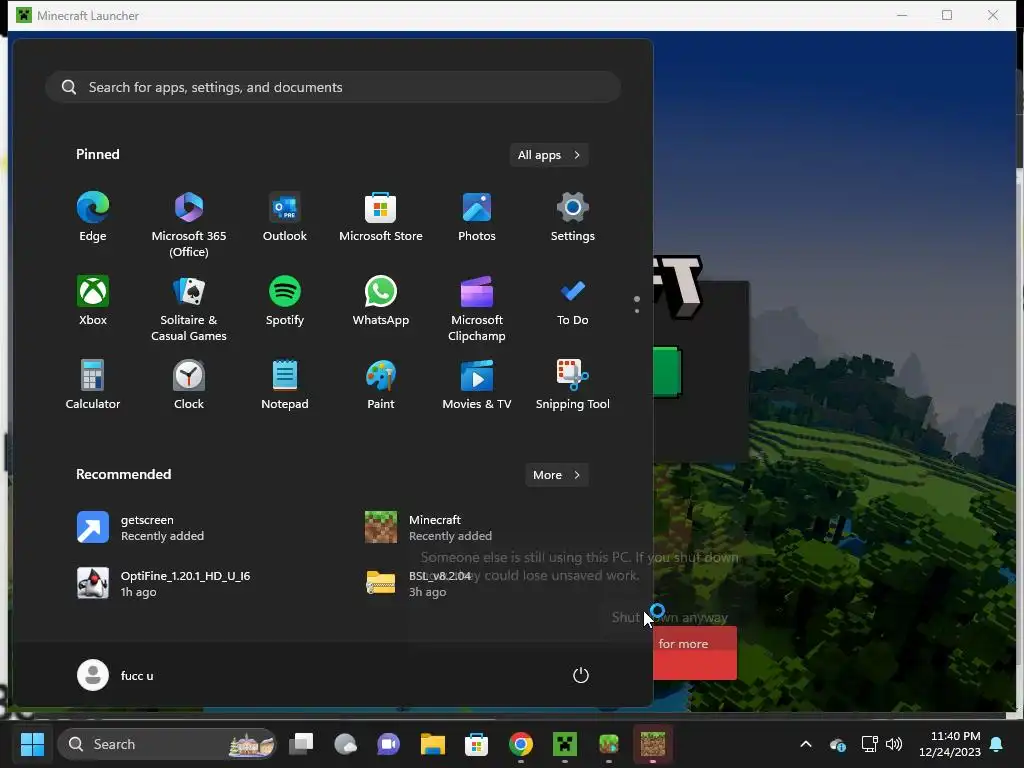Expand All apps list
Viewport: 1024px width, 768px height.
click(x=549, y=155)
